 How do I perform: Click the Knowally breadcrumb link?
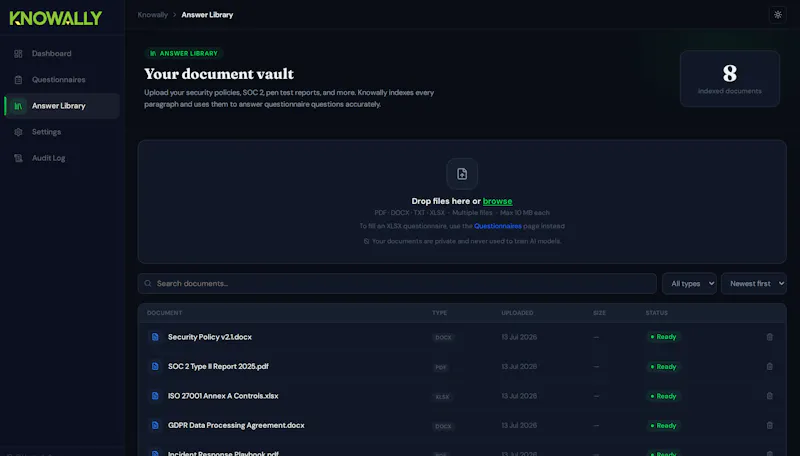[x=153, y=15]
